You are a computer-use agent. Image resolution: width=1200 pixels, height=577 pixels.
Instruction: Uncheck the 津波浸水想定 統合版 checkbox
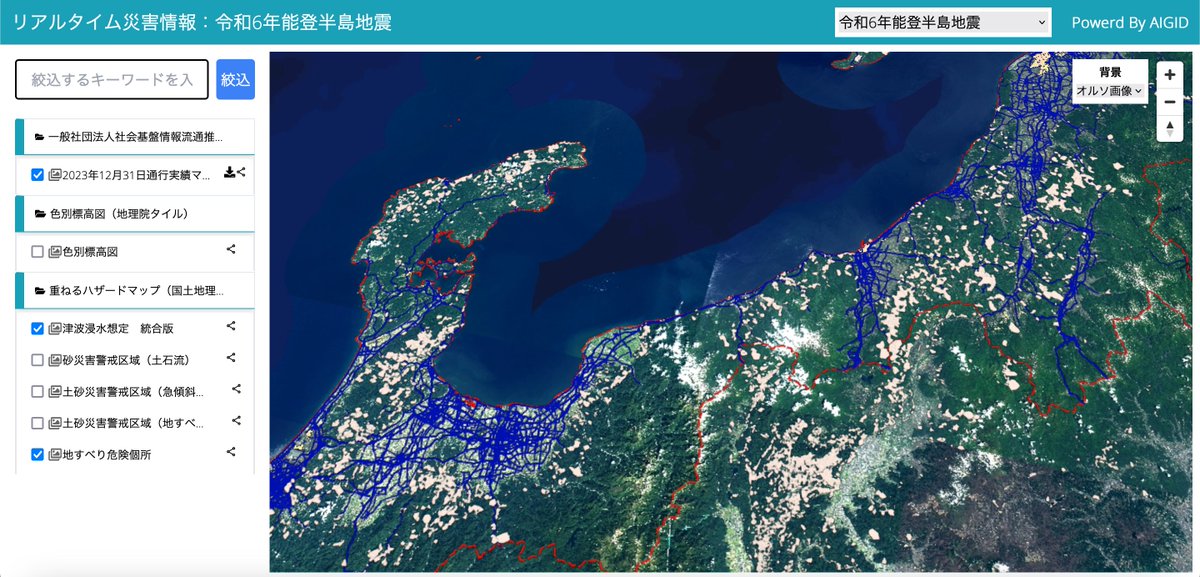click(38, 328)
